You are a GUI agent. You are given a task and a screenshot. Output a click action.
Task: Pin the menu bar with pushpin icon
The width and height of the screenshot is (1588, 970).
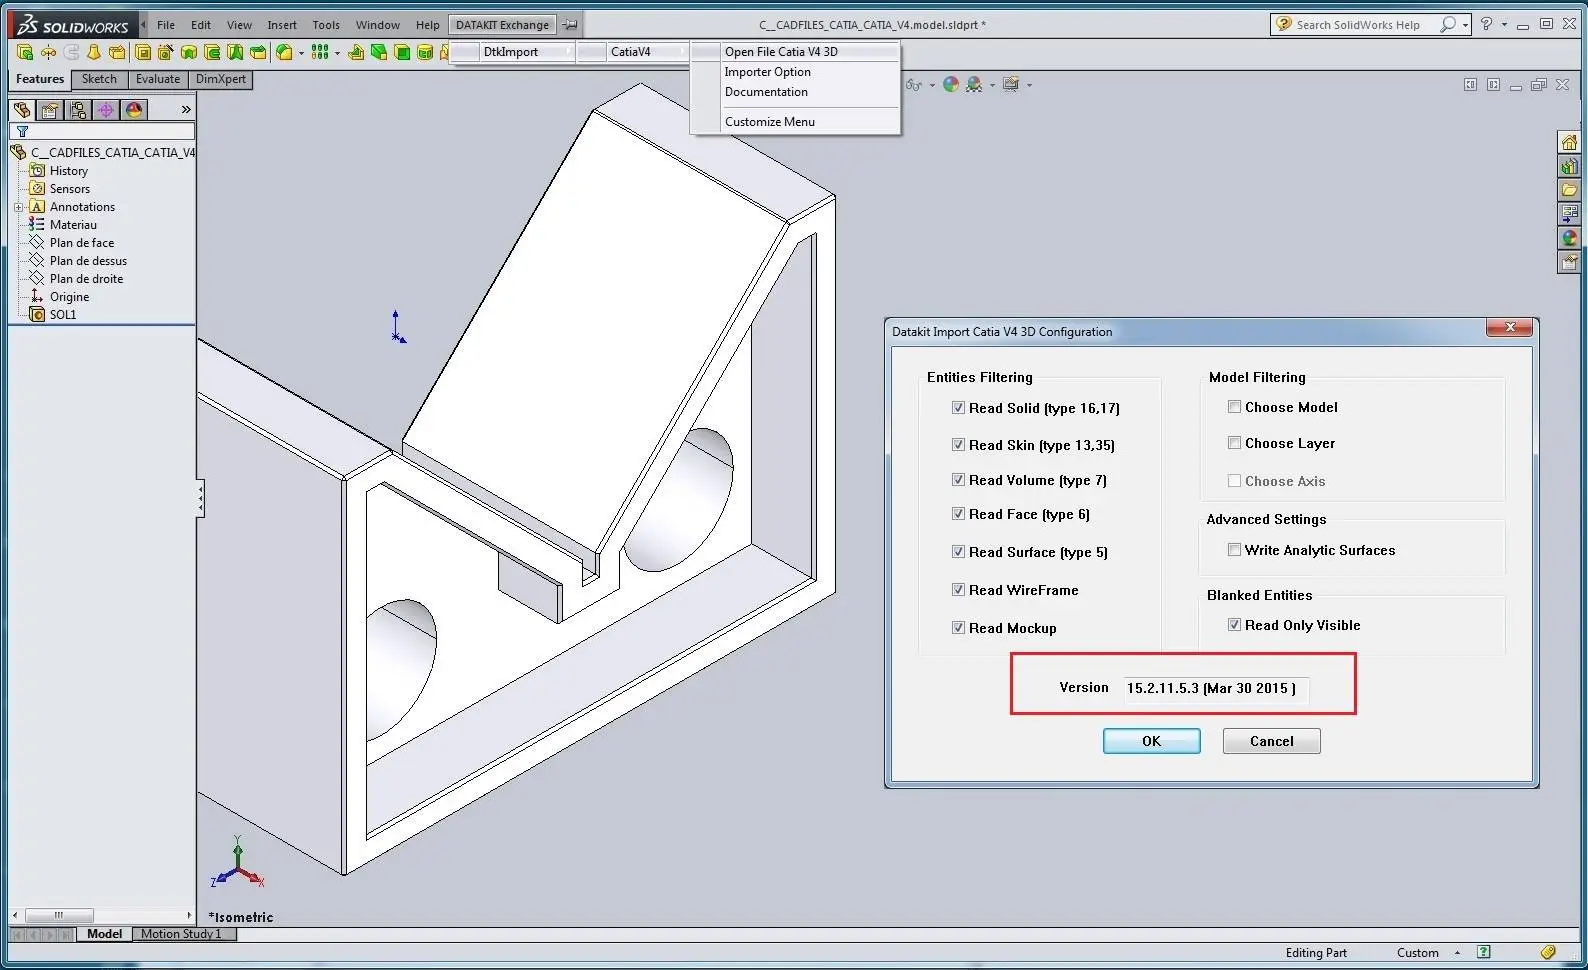click(570, 25)
